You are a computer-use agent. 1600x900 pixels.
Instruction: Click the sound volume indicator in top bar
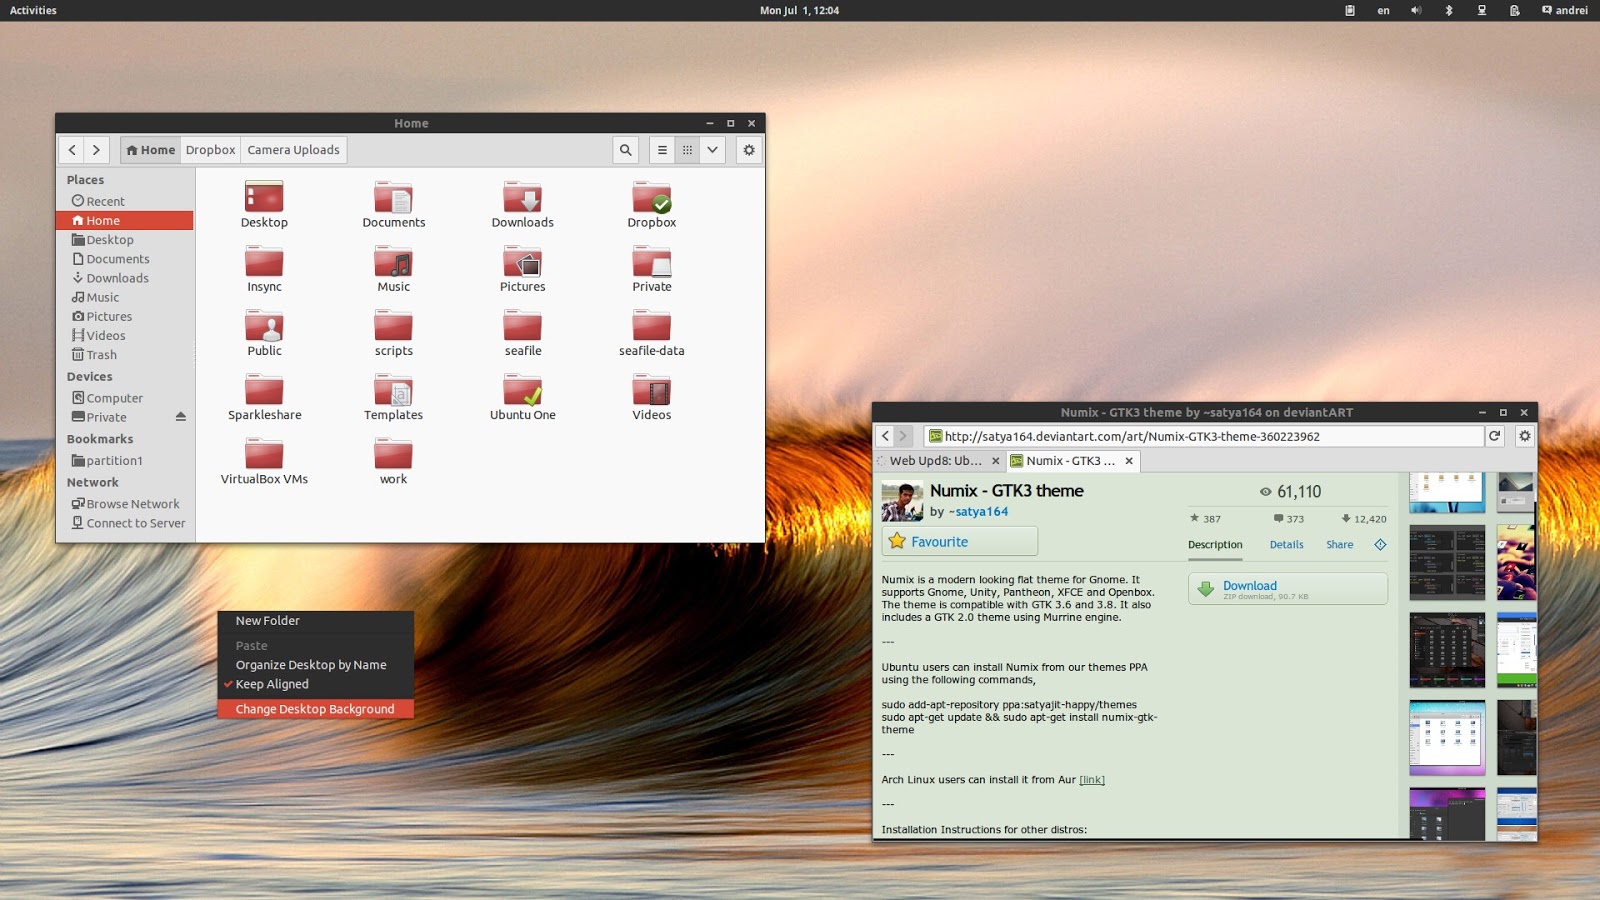[1416, 10]
